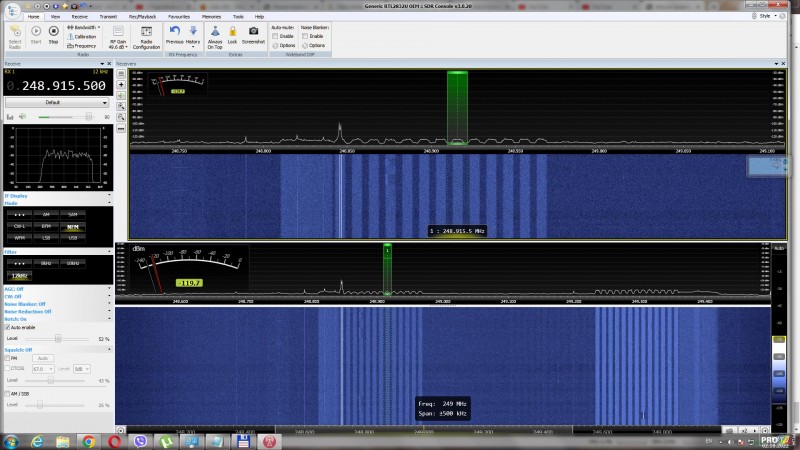This screenshot has width=800, height=450.
Task: Select the NFM mode button
Action: [x=73, y=227]
